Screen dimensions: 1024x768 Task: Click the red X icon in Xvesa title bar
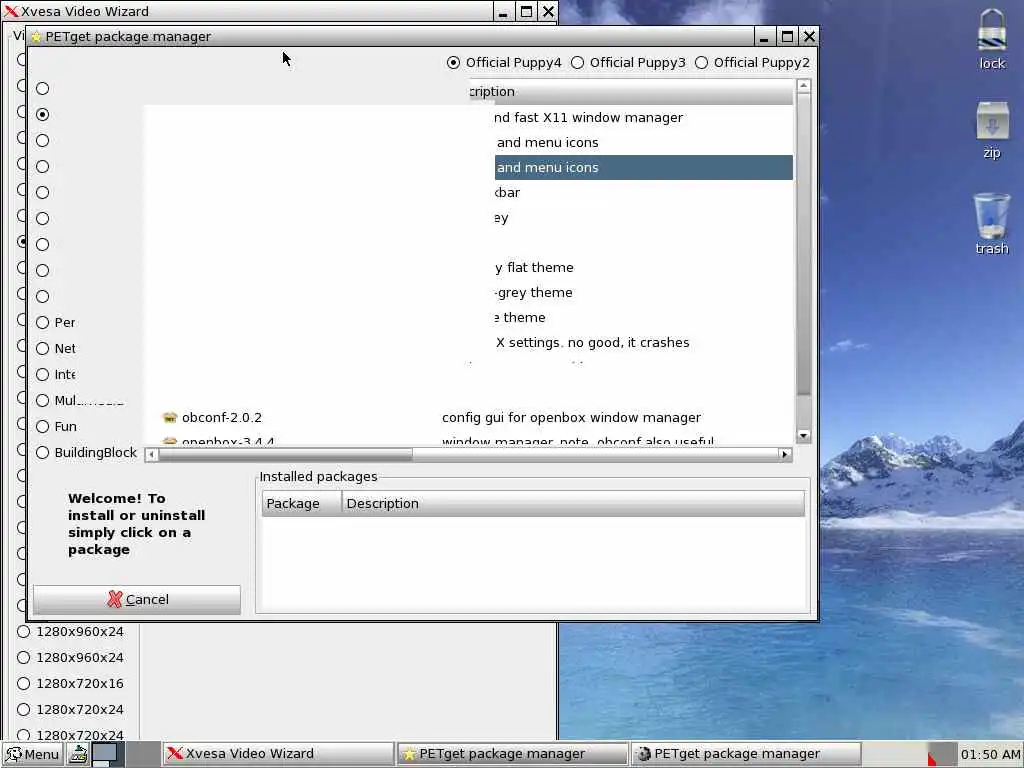pyautogui.click(x=10, y=11)
